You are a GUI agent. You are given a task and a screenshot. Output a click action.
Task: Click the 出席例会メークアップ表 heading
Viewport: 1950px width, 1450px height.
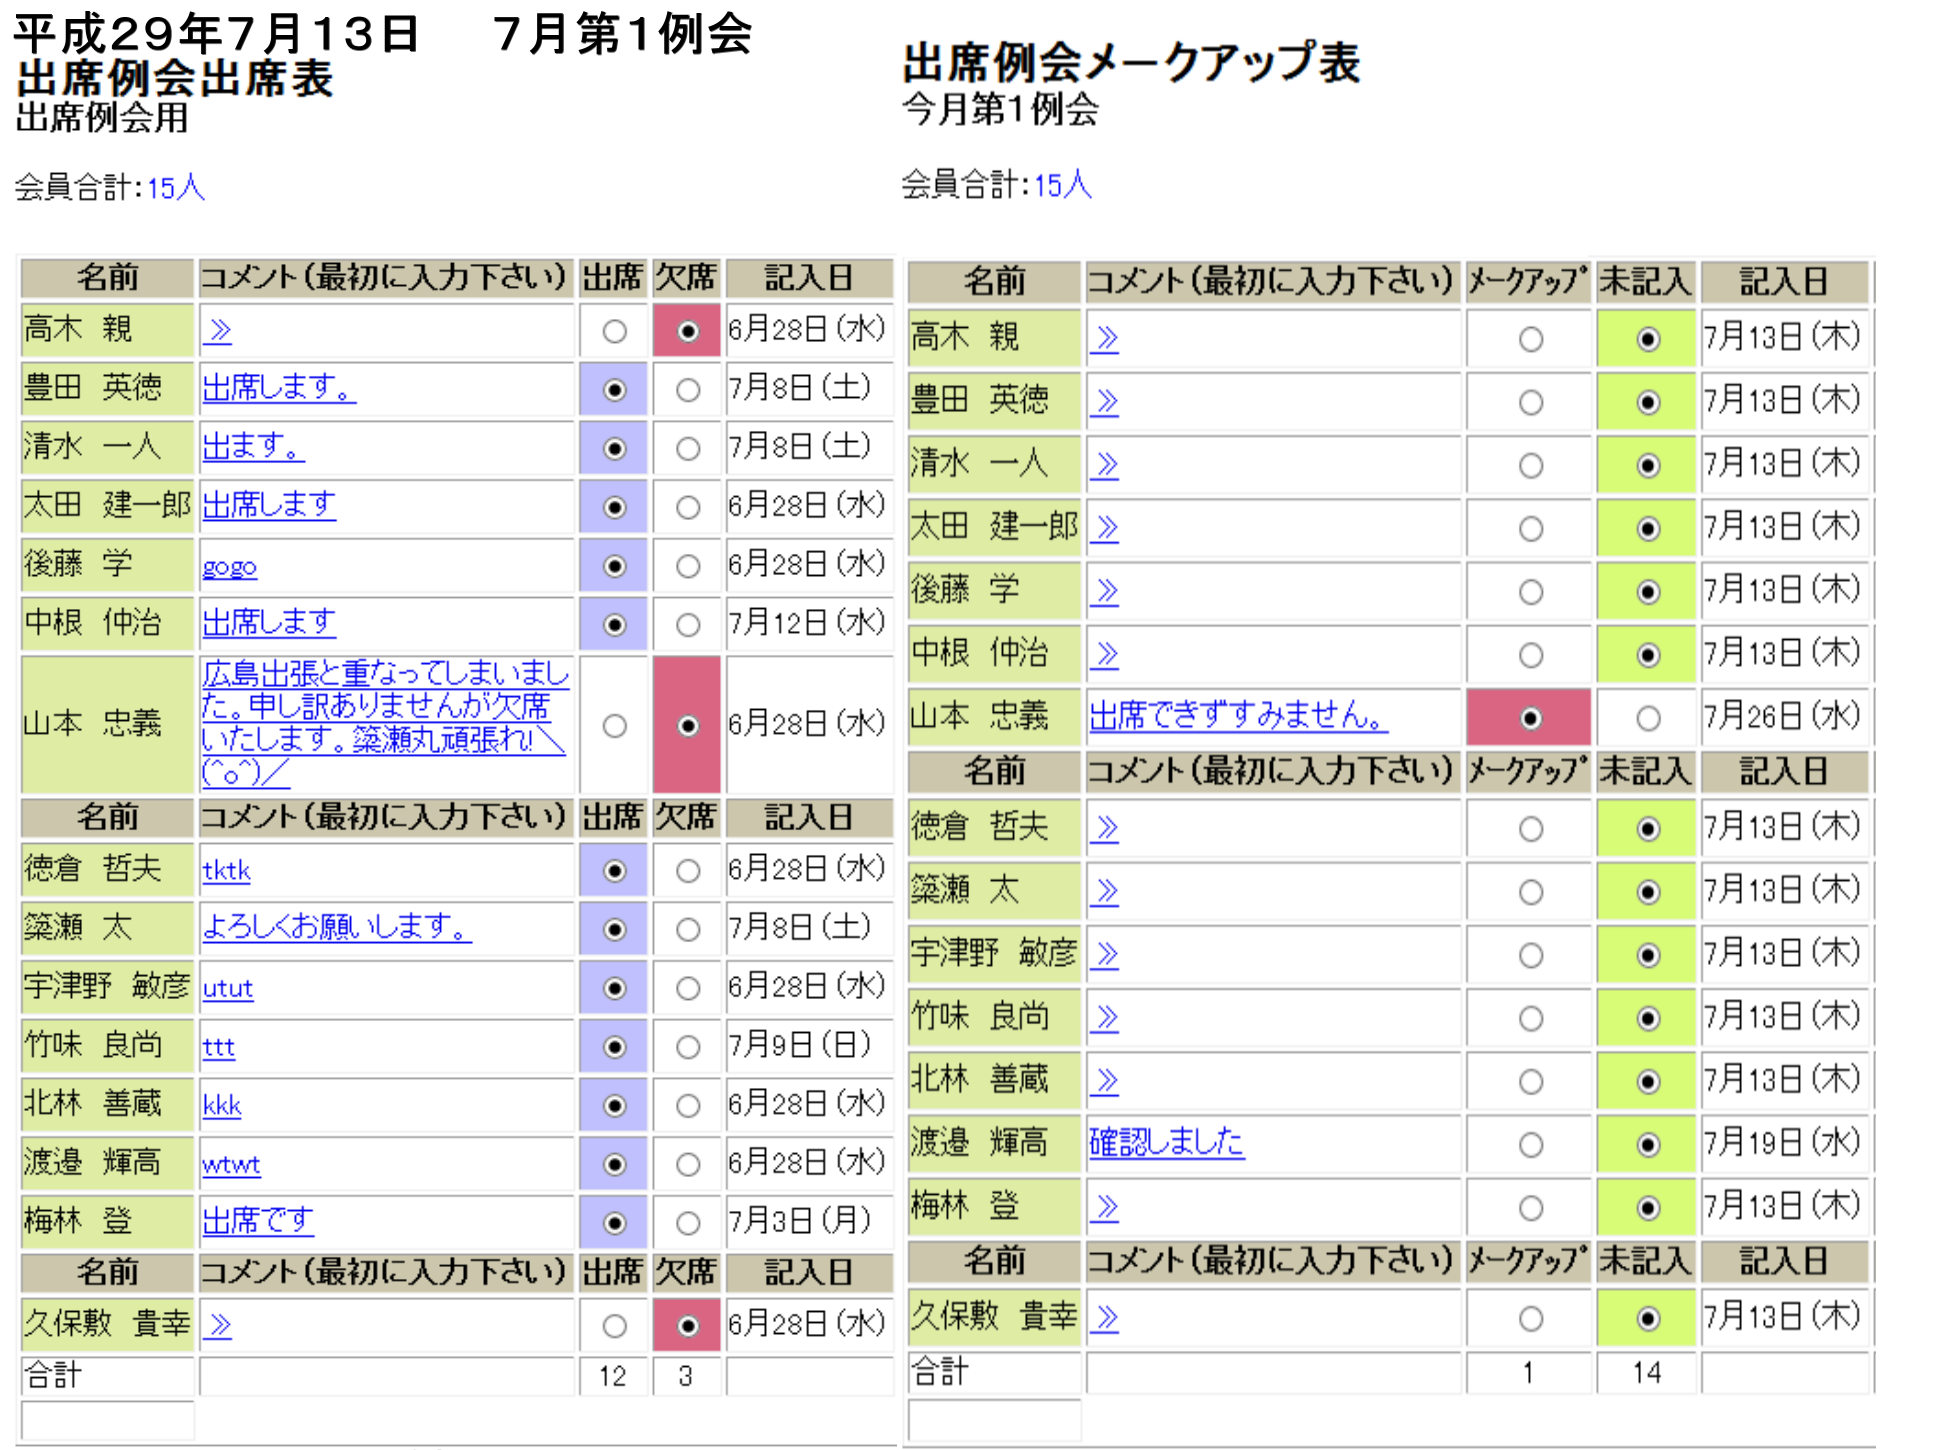click(x=1131, y=62)
